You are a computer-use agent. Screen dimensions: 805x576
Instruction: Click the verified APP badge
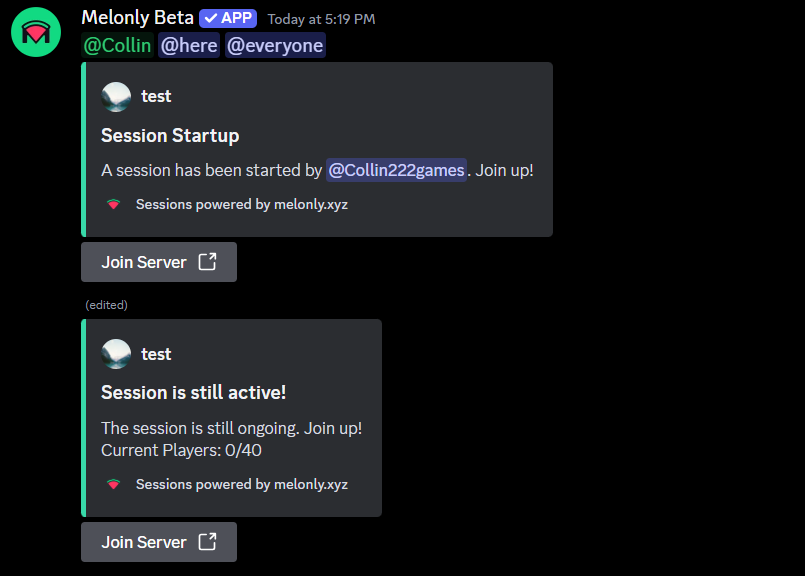227,17
